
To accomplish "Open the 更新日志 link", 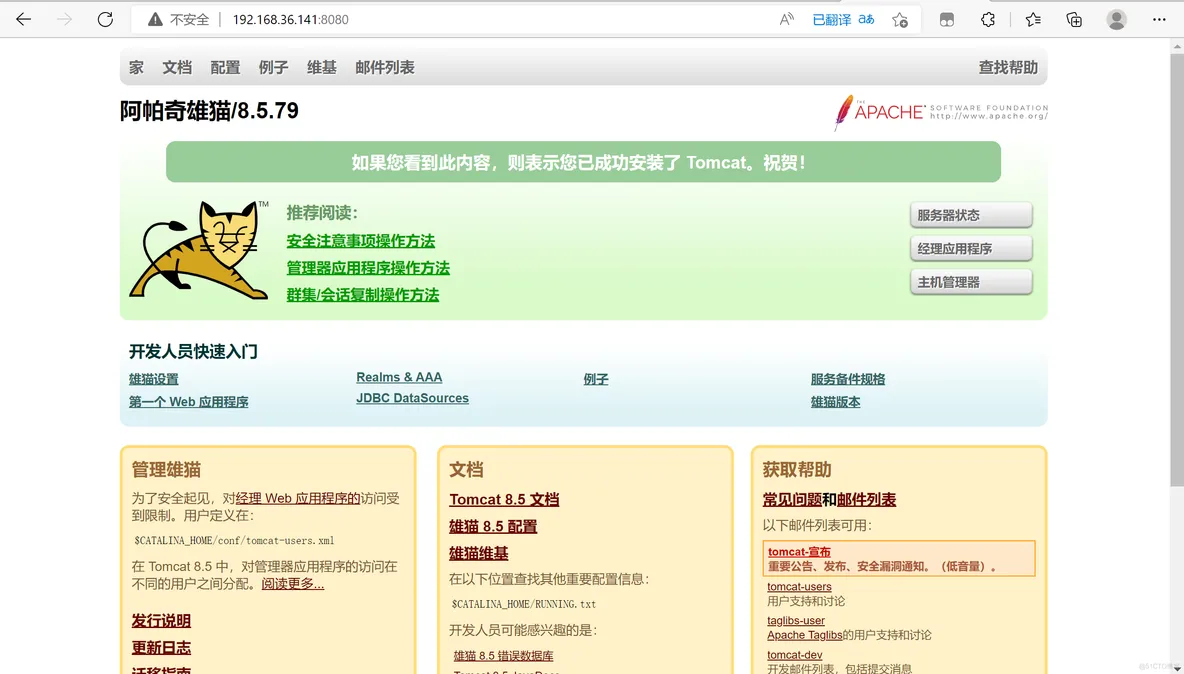I will pyautogui.click(x=162, y=648).
